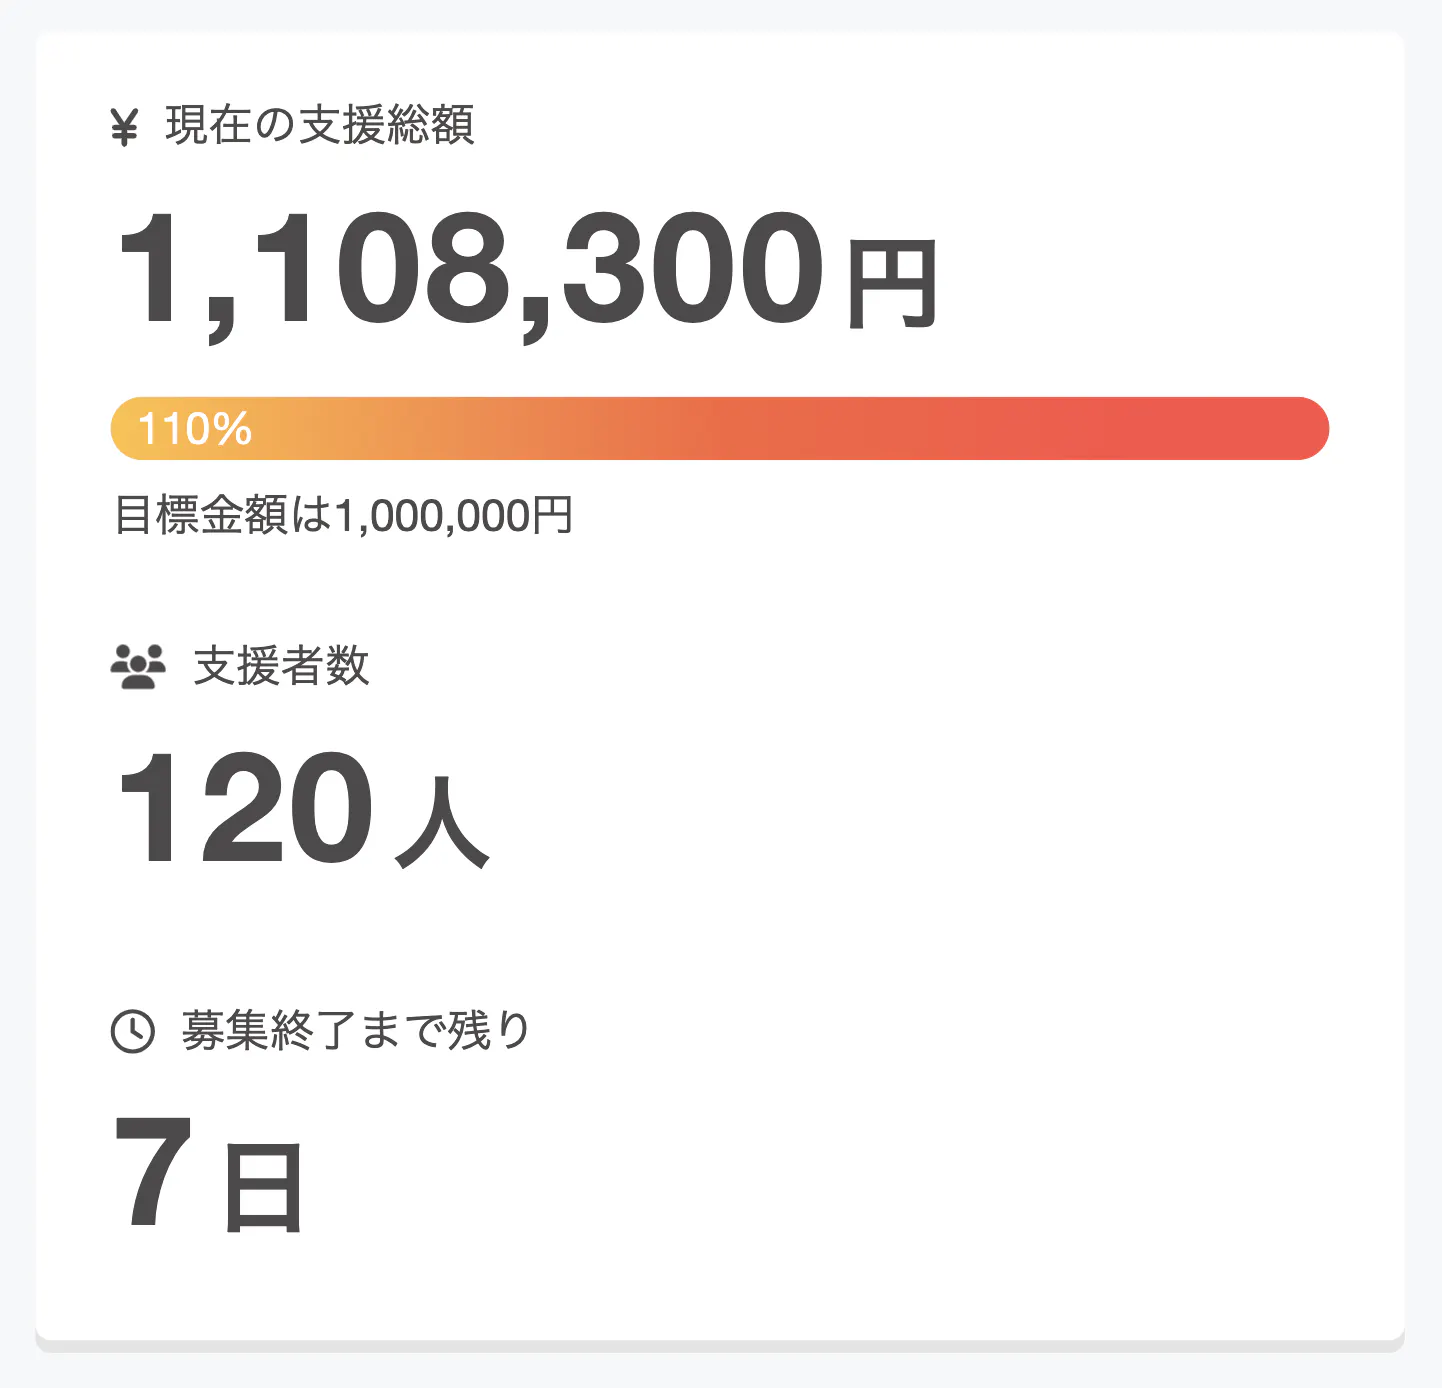Screen dimensions: 1442x1388
Task: Click the yen currency icon
Action: pyautogui.click(x=124, y=127)
